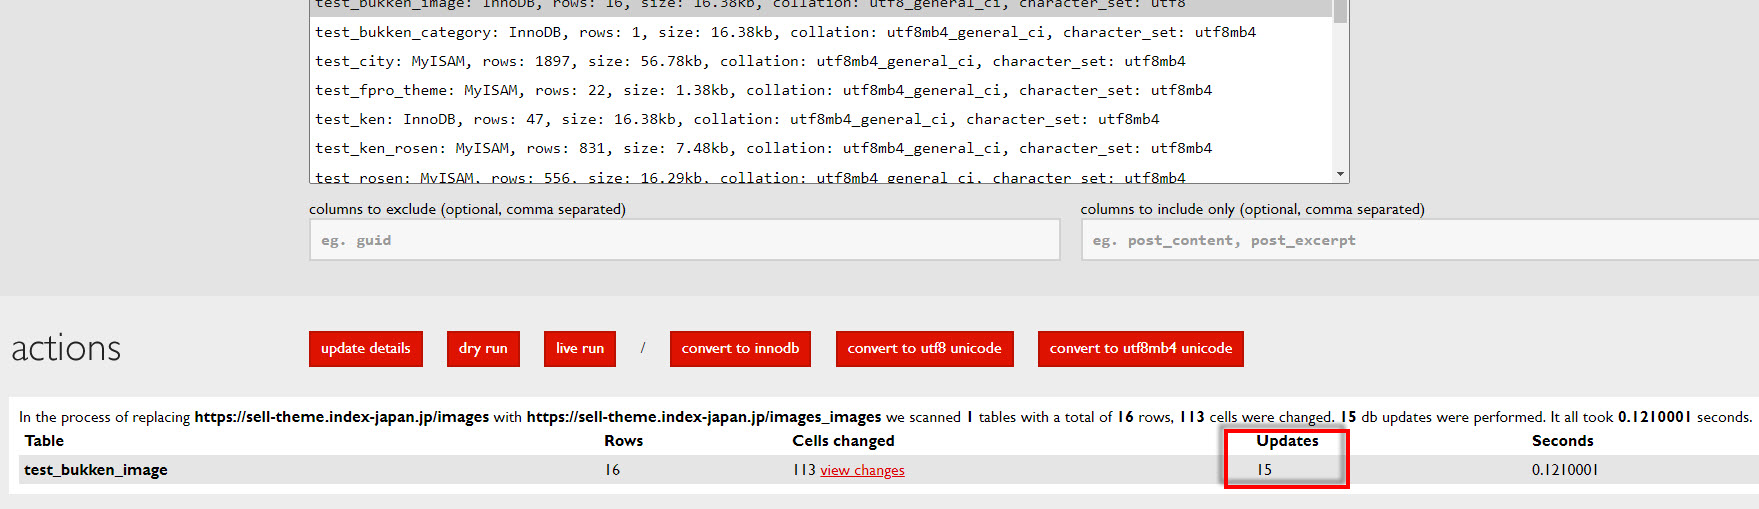
Task: Click the 'update details' button
Action: coord(365,349)
